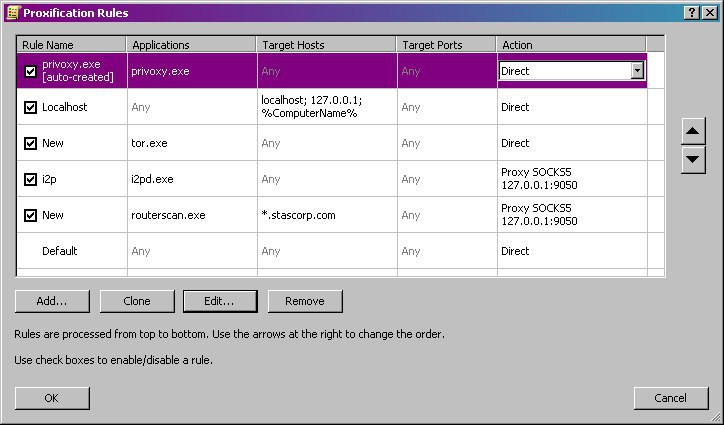Click the Add... button
The height and width of the screenshot is (425, 724).
tap(52, 301)
